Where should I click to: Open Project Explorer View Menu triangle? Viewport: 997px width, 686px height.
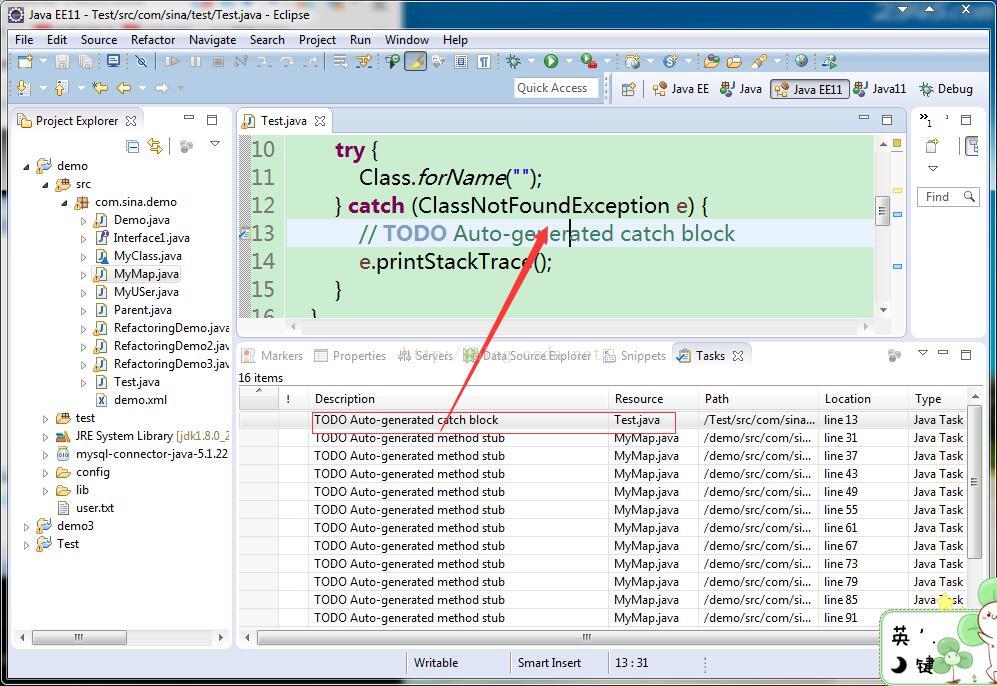coord(215,144)
